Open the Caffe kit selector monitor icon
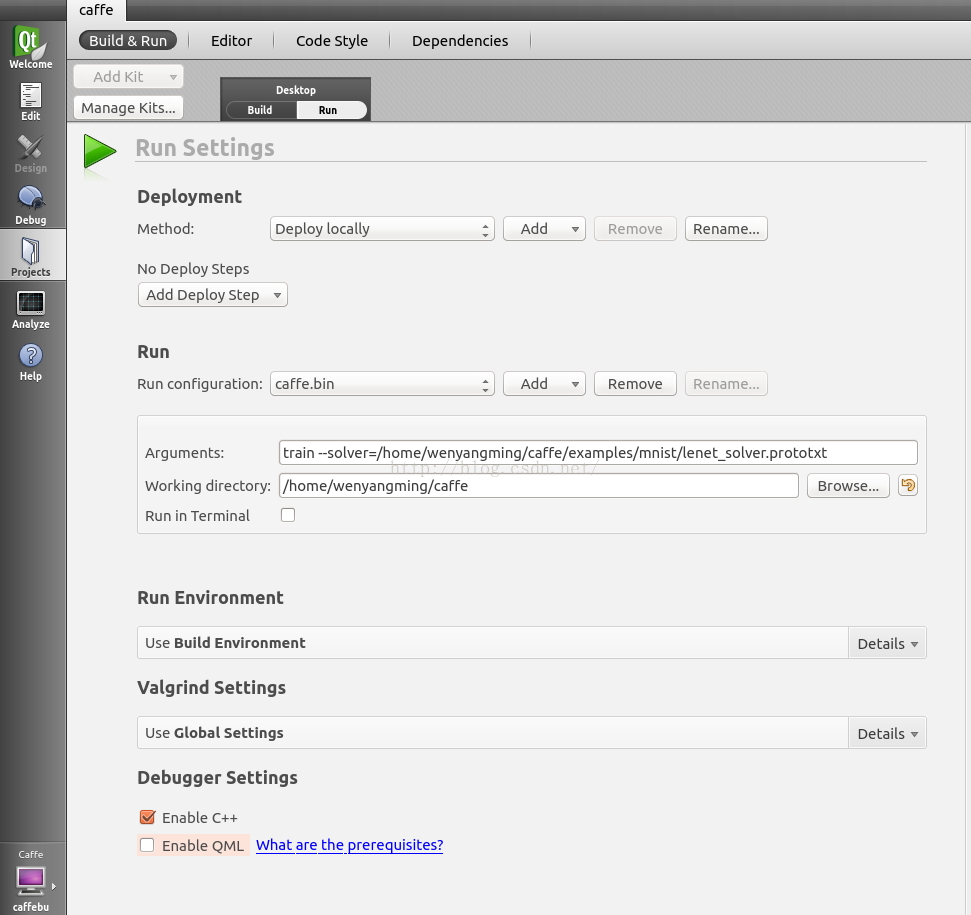Viewport: 971px width, 915px height. pyautogui.click(x=30, y=881)
